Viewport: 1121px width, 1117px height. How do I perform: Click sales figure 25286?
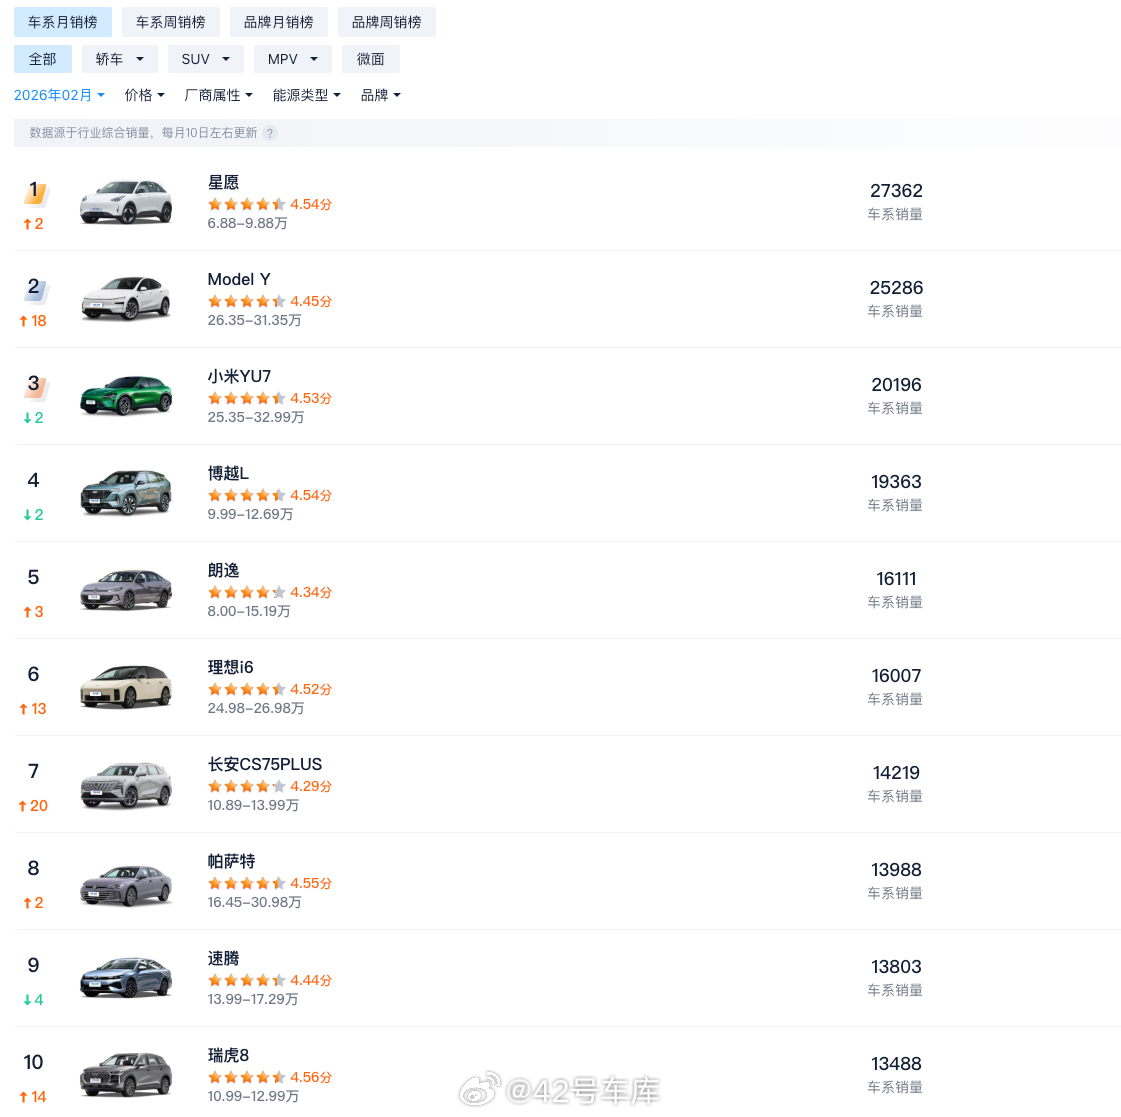click(896, 287)
